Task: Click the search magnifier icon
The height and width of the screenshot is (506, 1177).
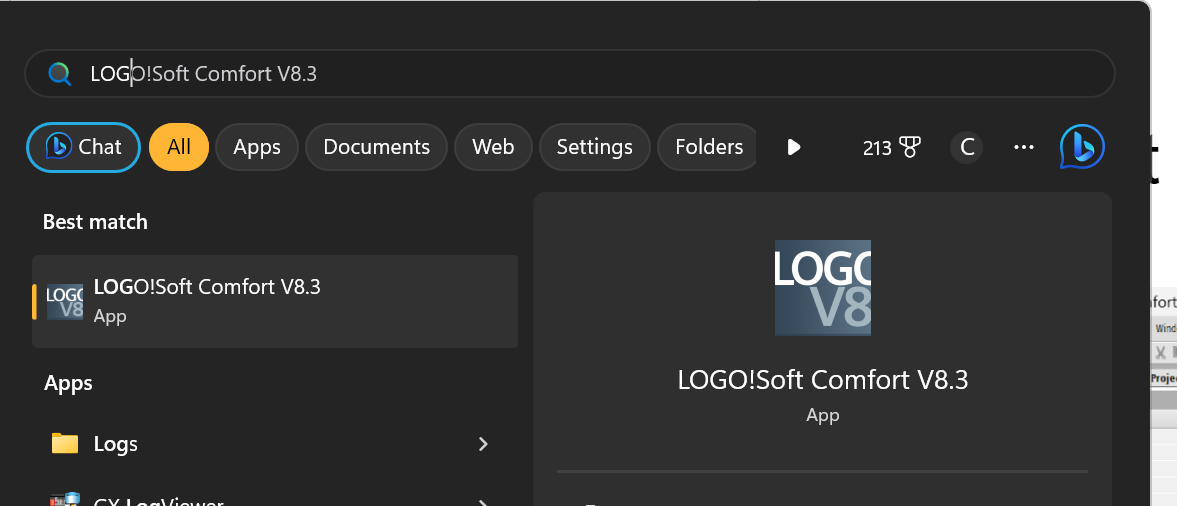Action: tap(59, 74)
